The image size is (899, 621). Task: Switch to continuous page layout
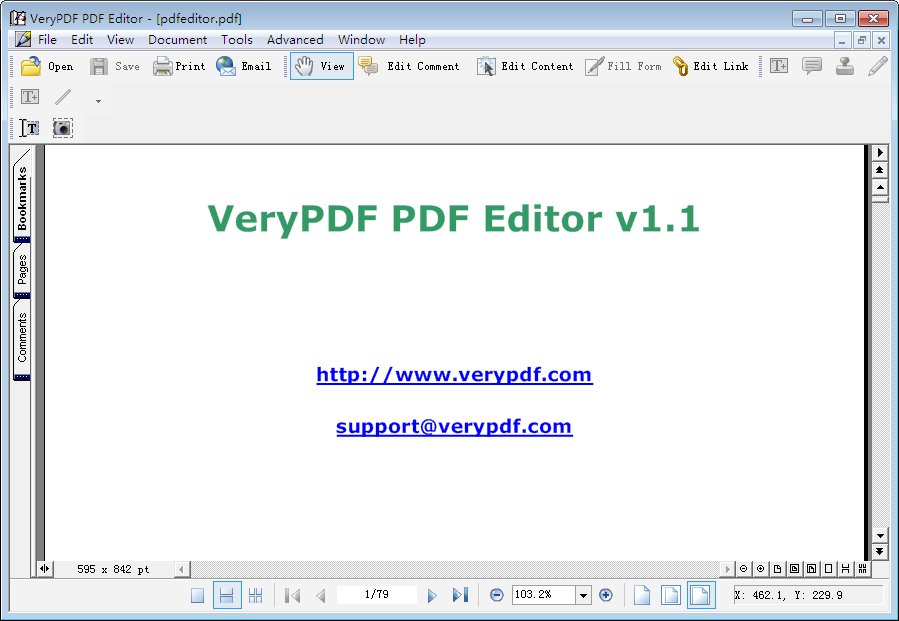(x=226, y=595)
